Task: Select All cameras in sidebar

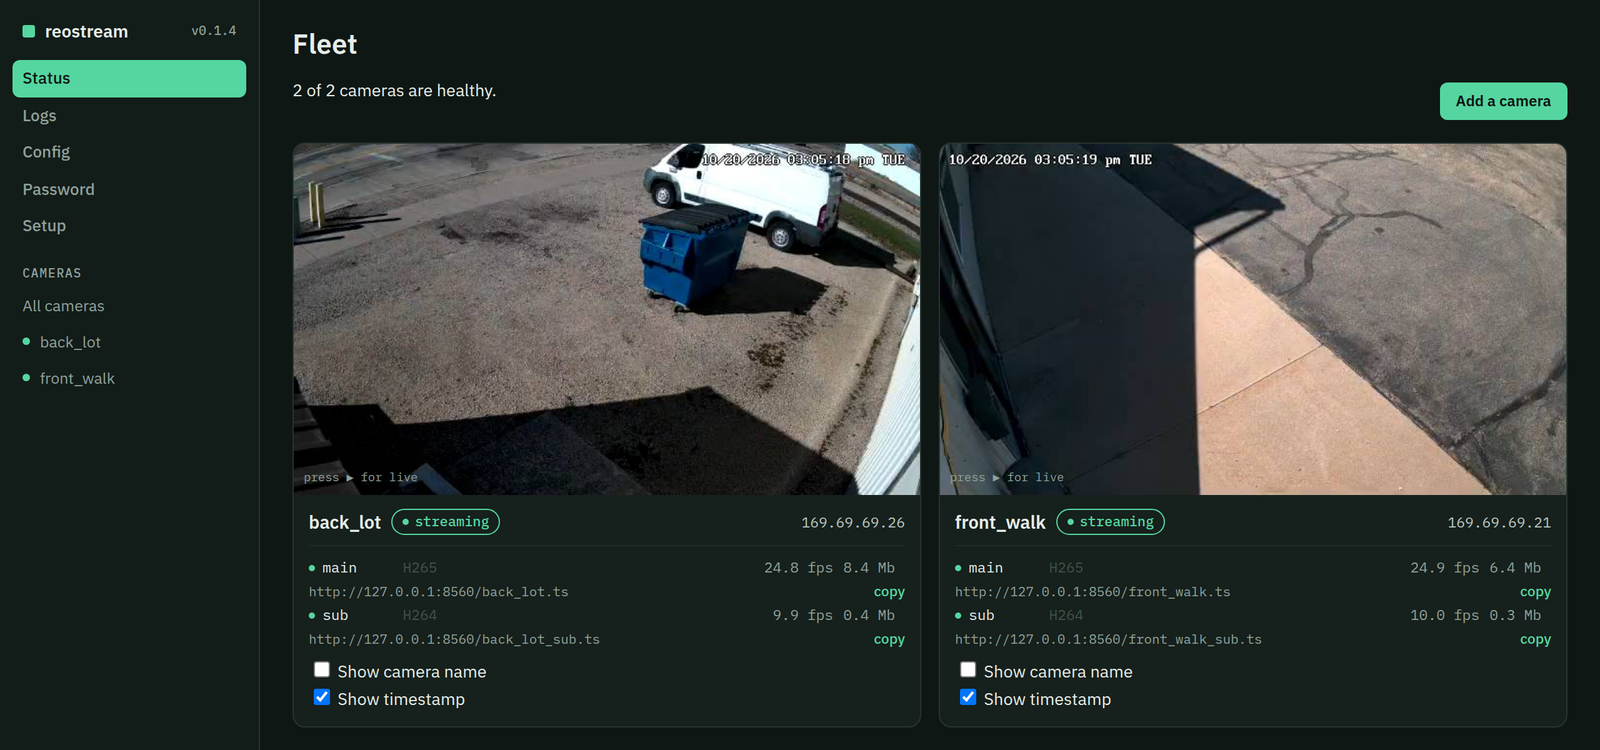Action: (129, 306)
